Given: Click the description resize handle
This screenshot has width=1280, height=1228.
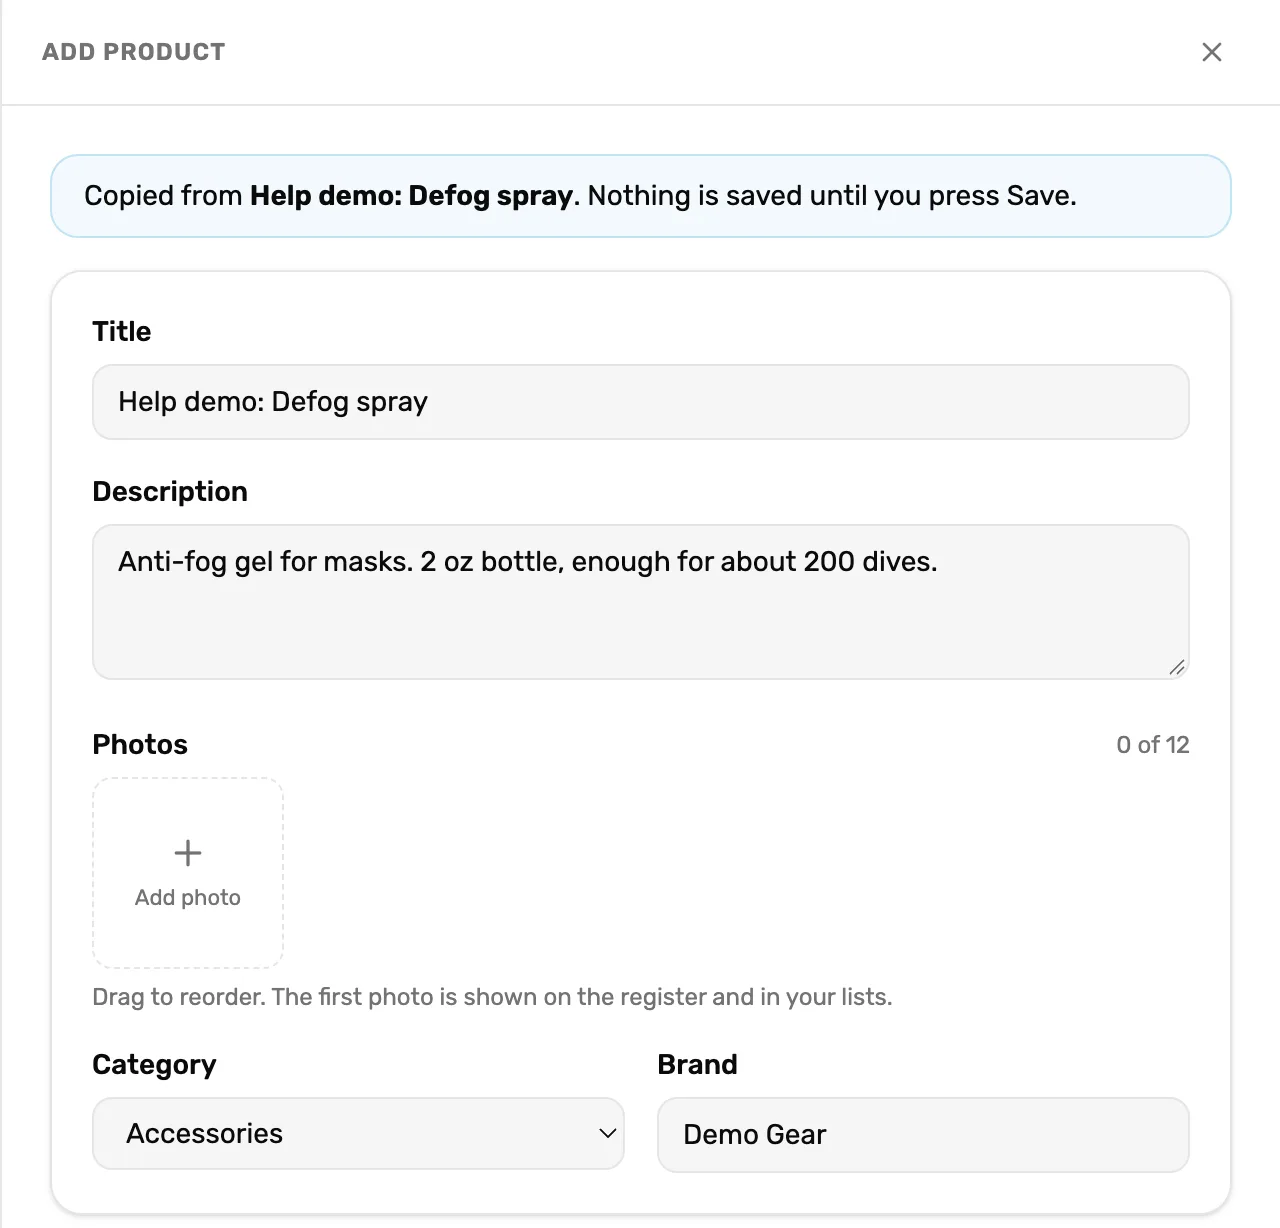Looking at the screenshot, I should point(1177,667).
